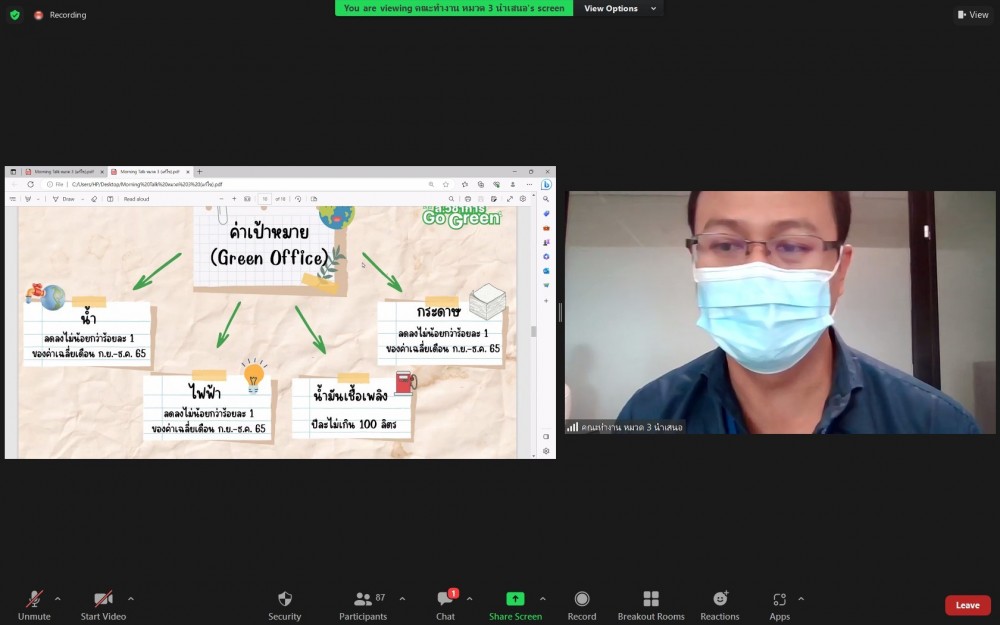This screenshot has height=625, width=1000.
Task: Open browser sidebar settings gear
Action: point(546,451)
